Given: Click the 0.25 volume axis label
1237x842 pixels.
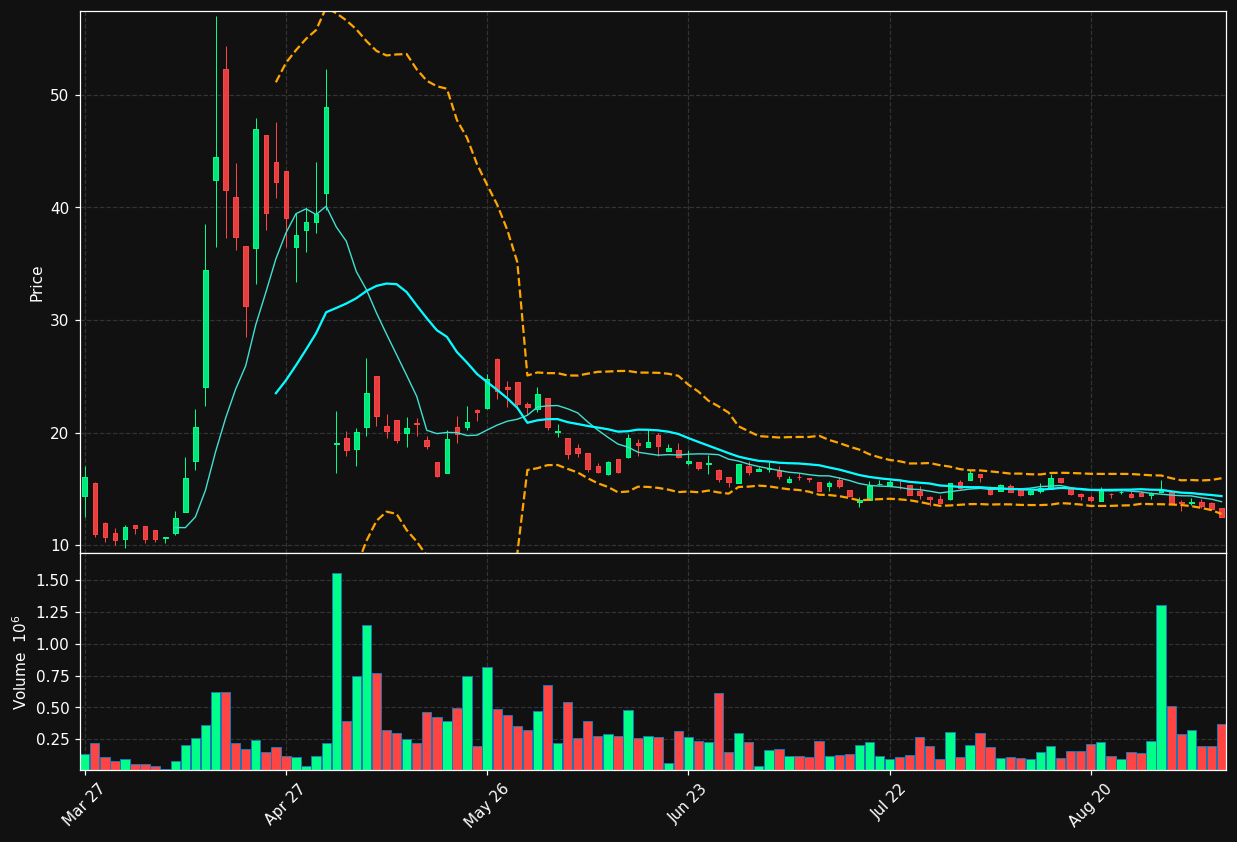Looking at the screenshot, I should pyautogui.click(x=52, y=740).
